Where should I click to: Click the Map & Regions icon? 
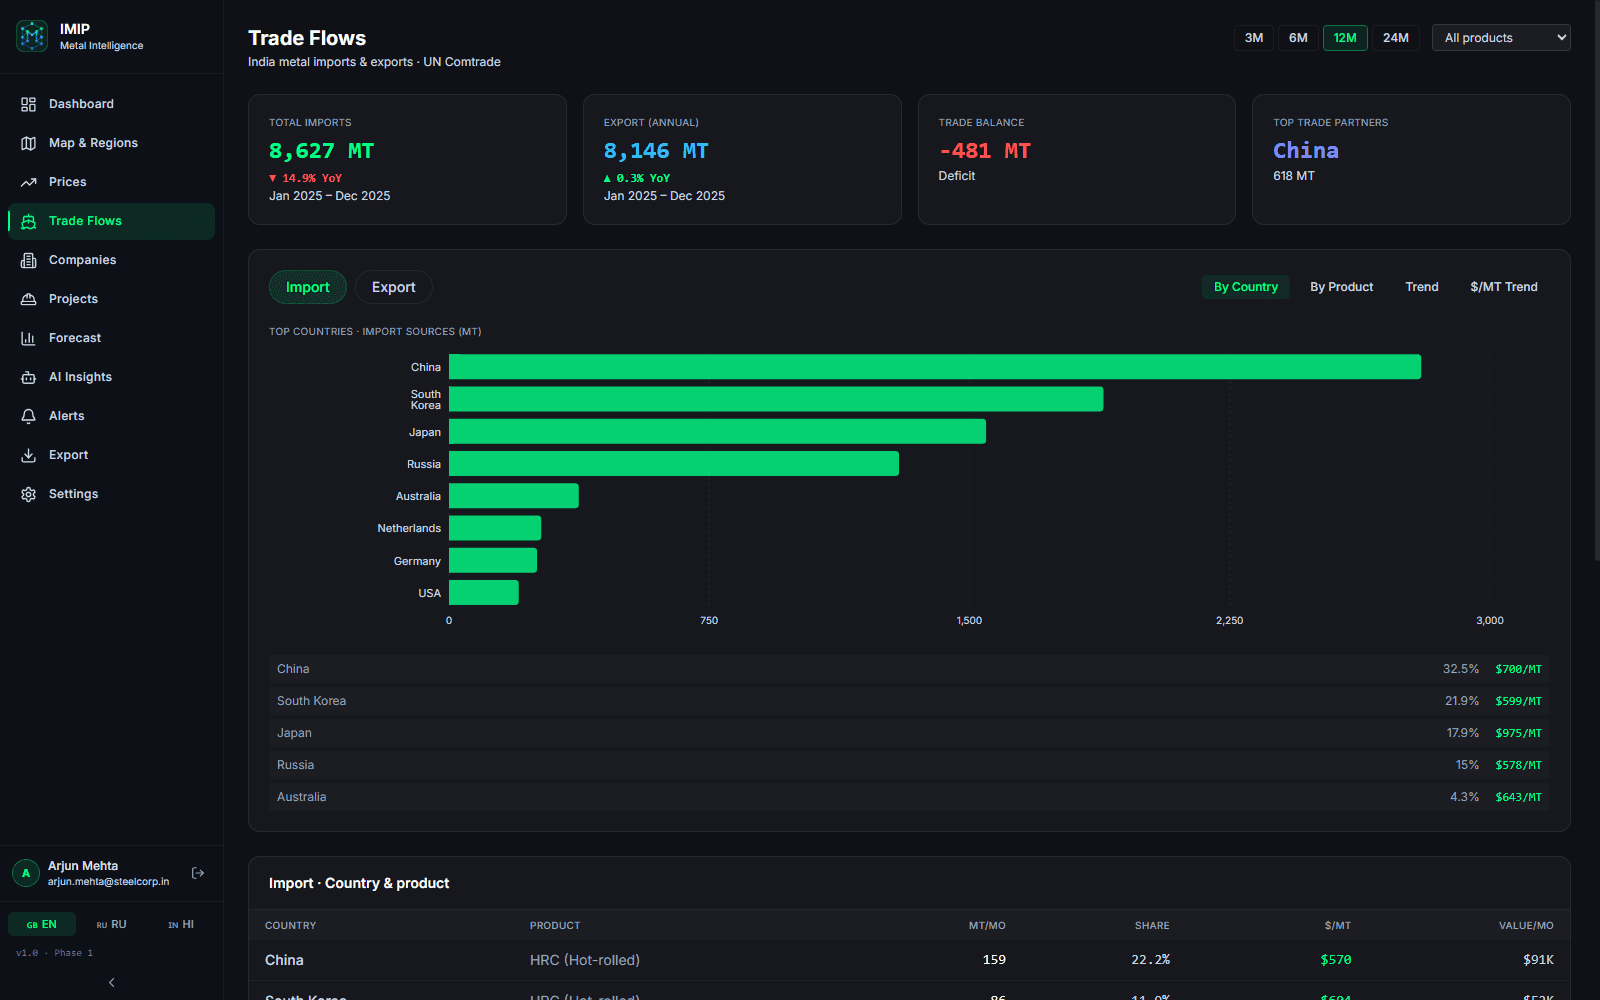pos(28,143)
